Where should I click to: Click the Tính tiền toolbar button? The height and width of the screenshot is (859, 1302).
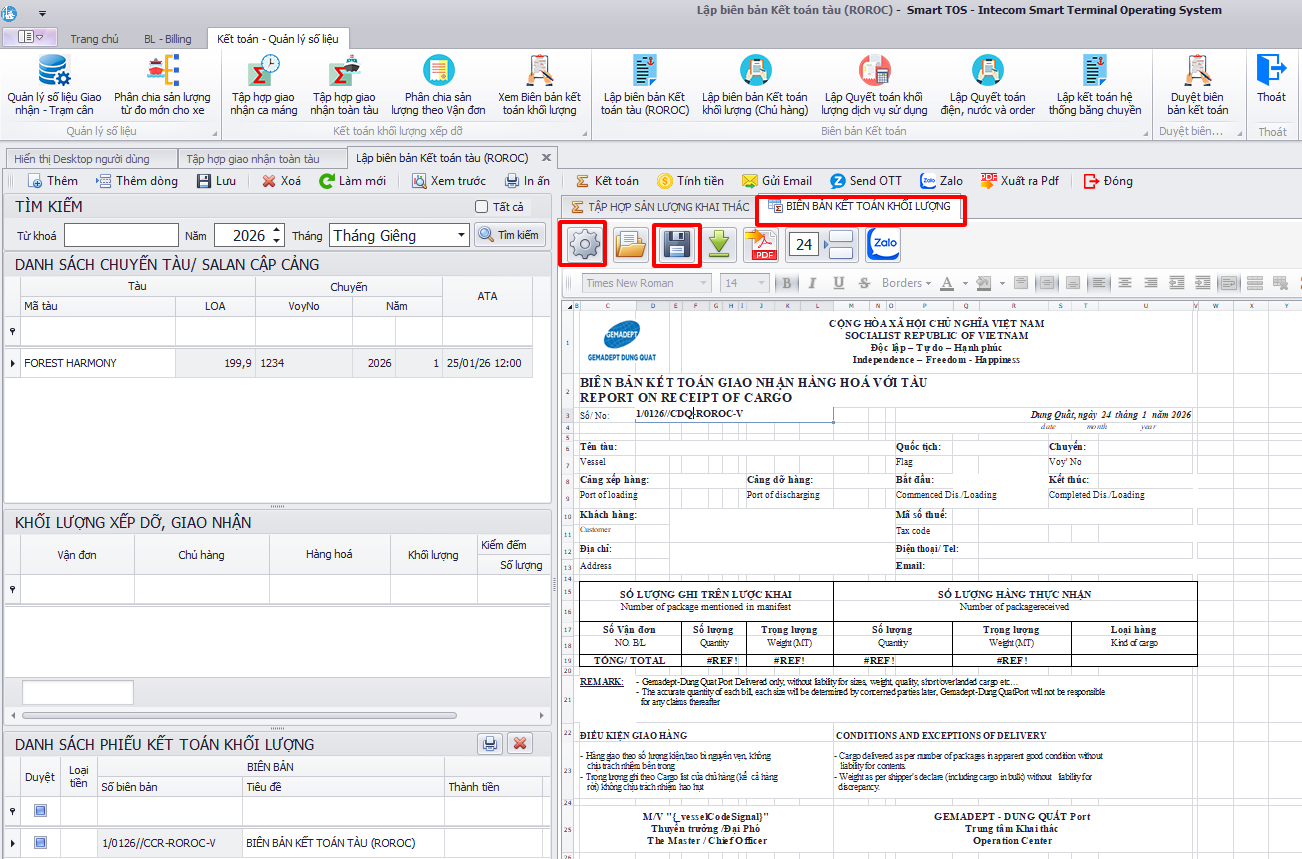690,181
